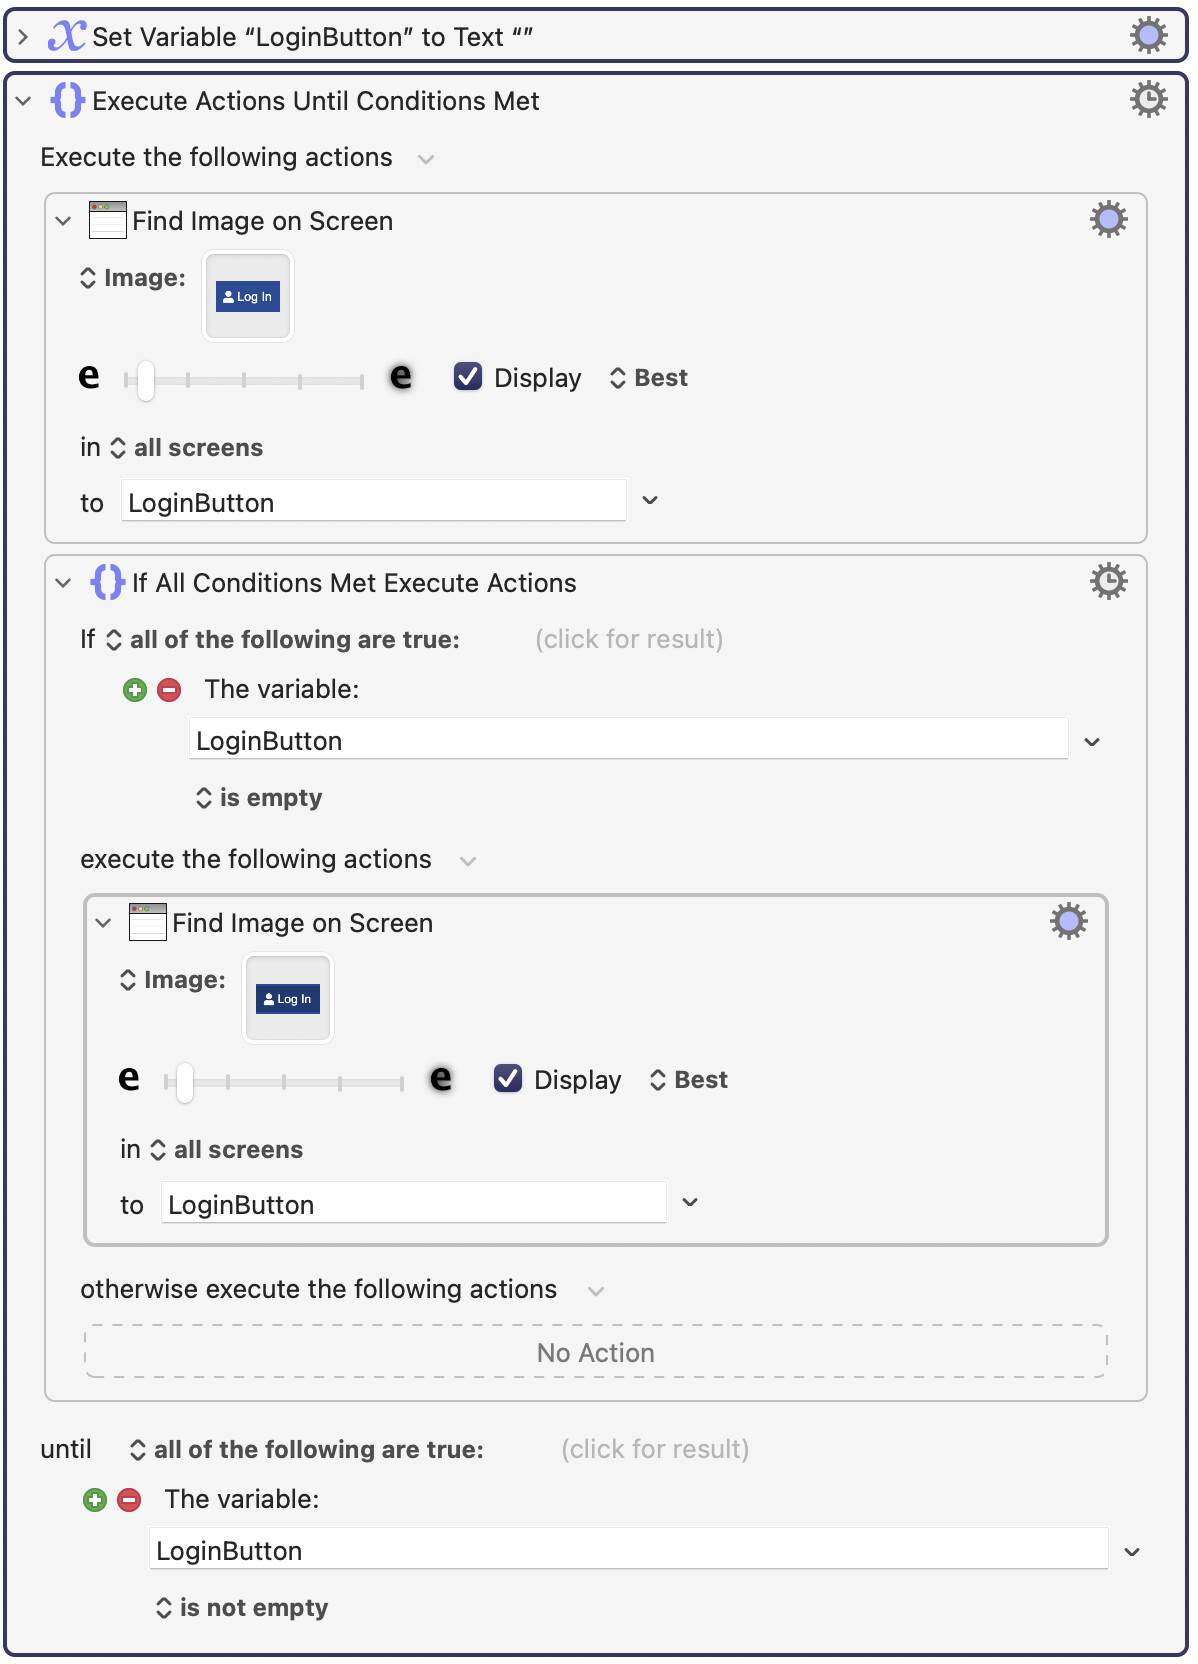Open gear menu of first Find Image action
This screenshot has width=1198, height=1664.
(1108, 219)
